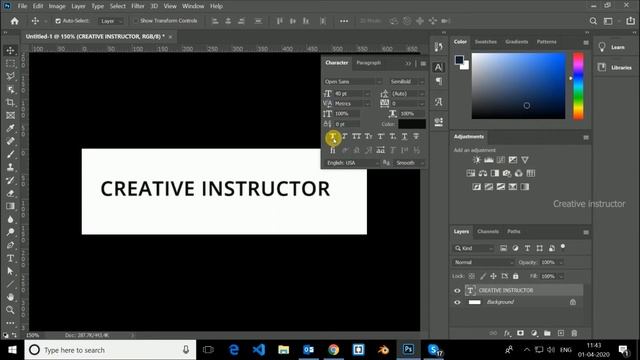This screenshot has height=360, width=640.
Task: Toggle Underline text style button
Action: pos(404,137)
